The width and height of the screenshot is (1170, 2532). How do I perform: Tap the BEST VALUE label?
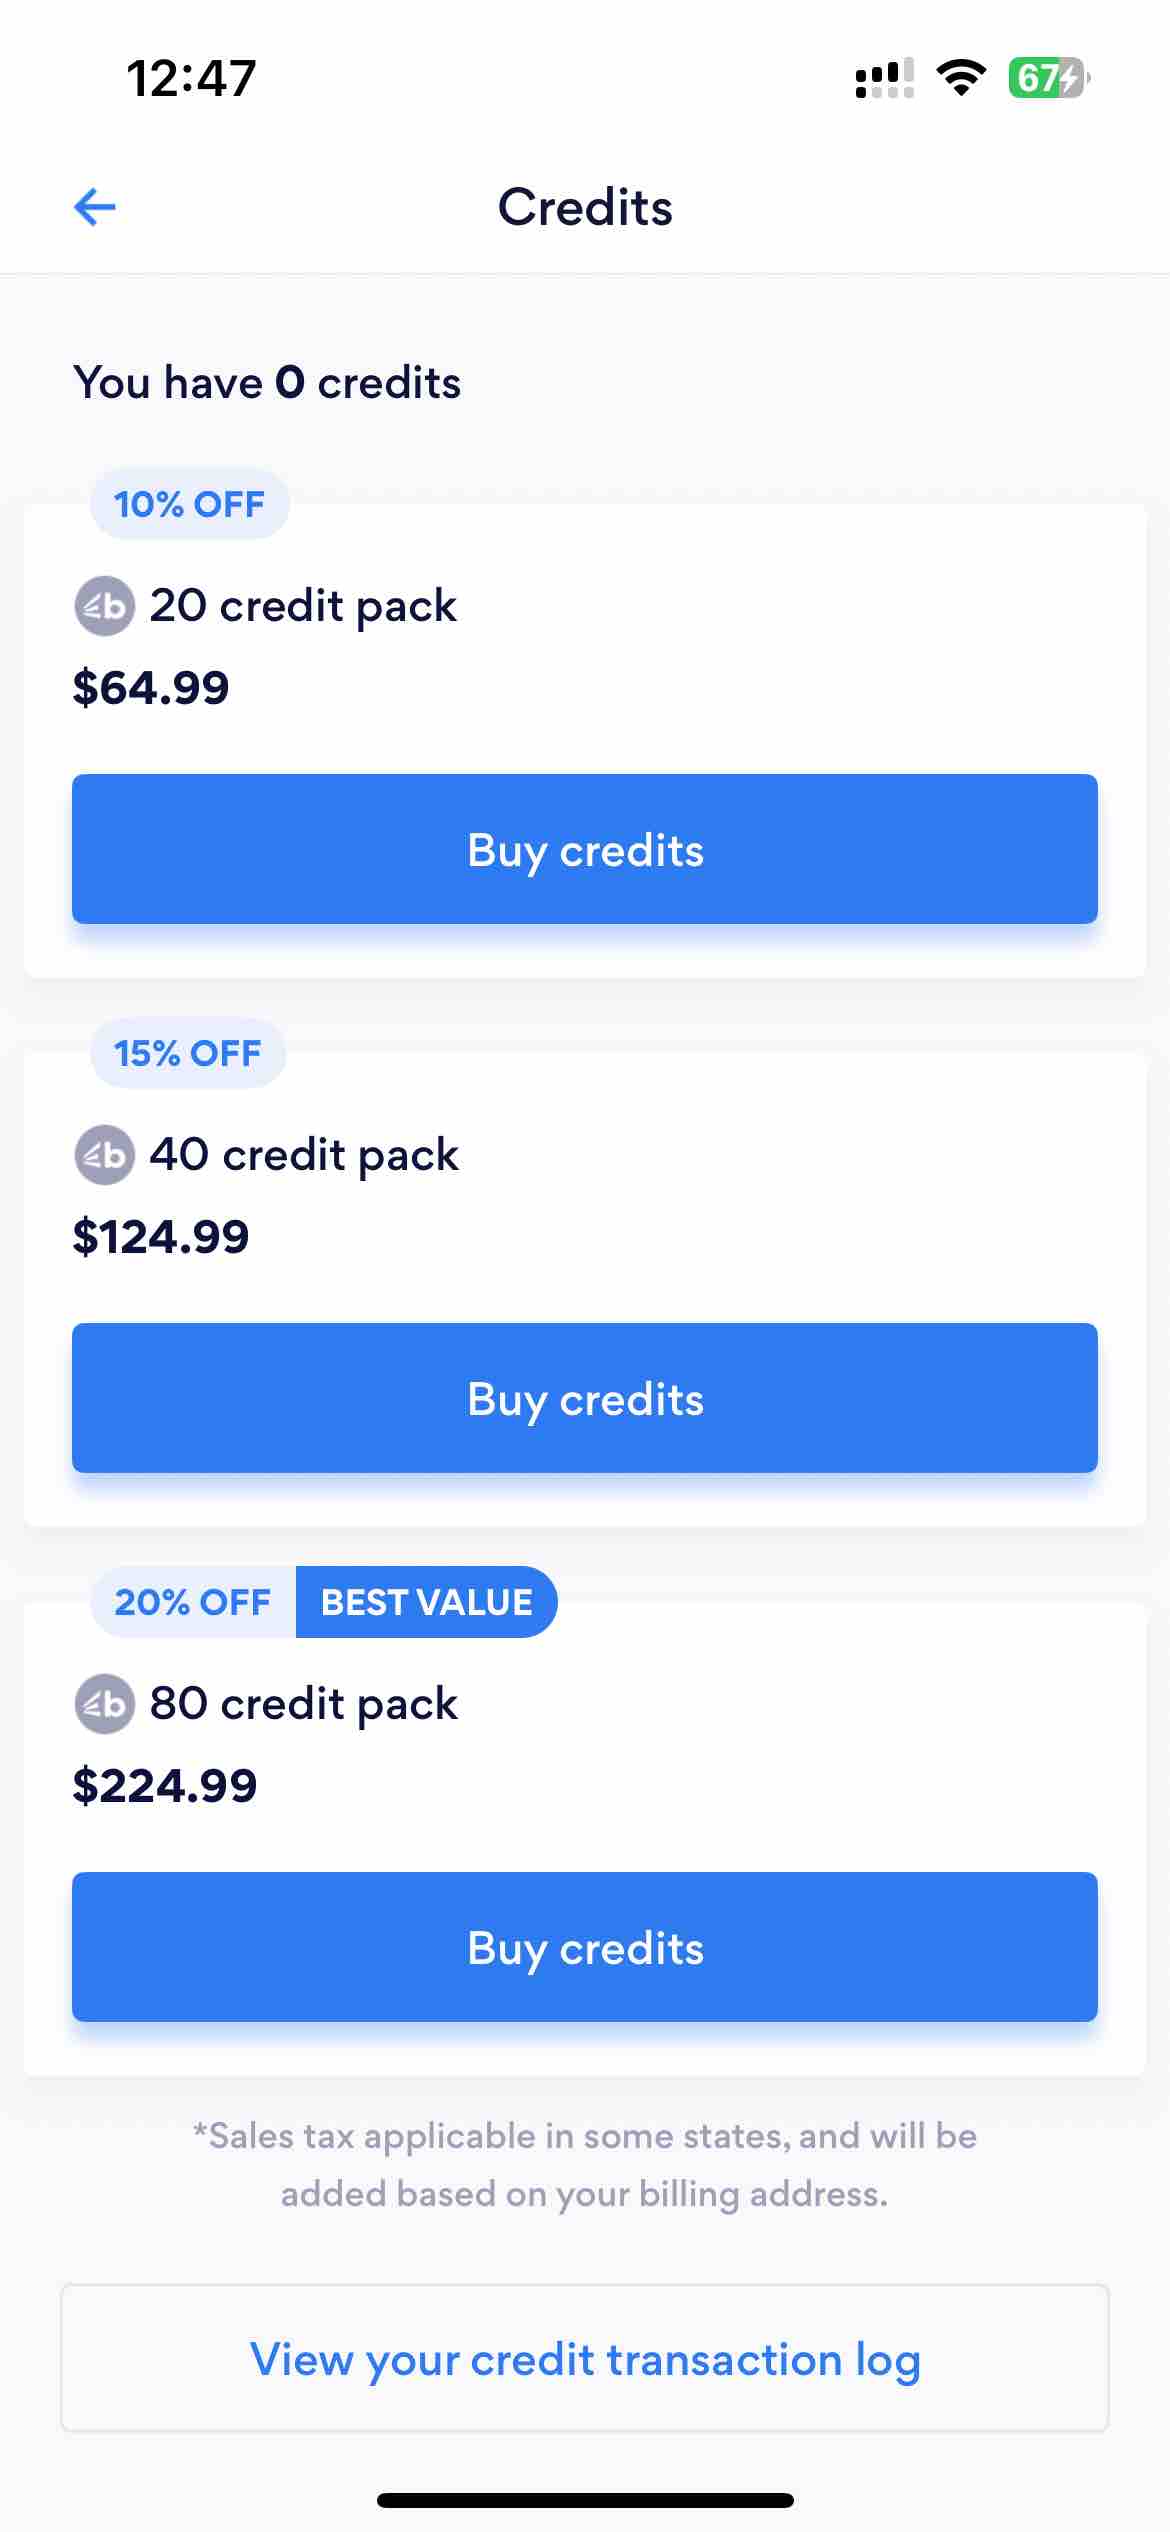[426, 1602]
